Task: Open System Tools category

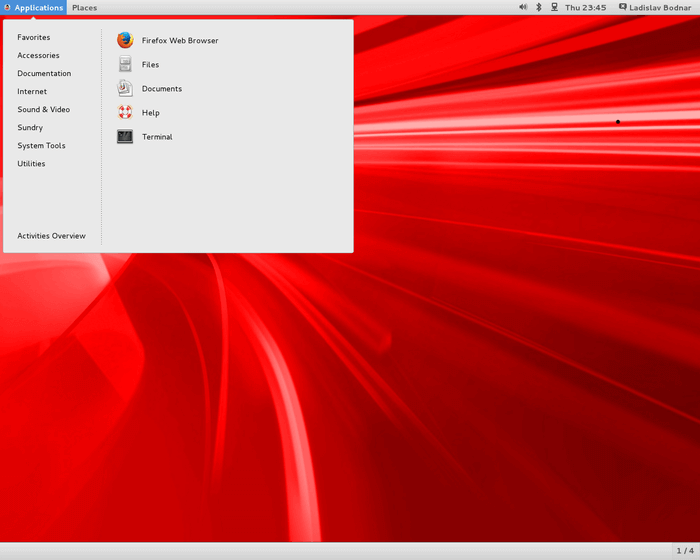Action: click(41, 145)
